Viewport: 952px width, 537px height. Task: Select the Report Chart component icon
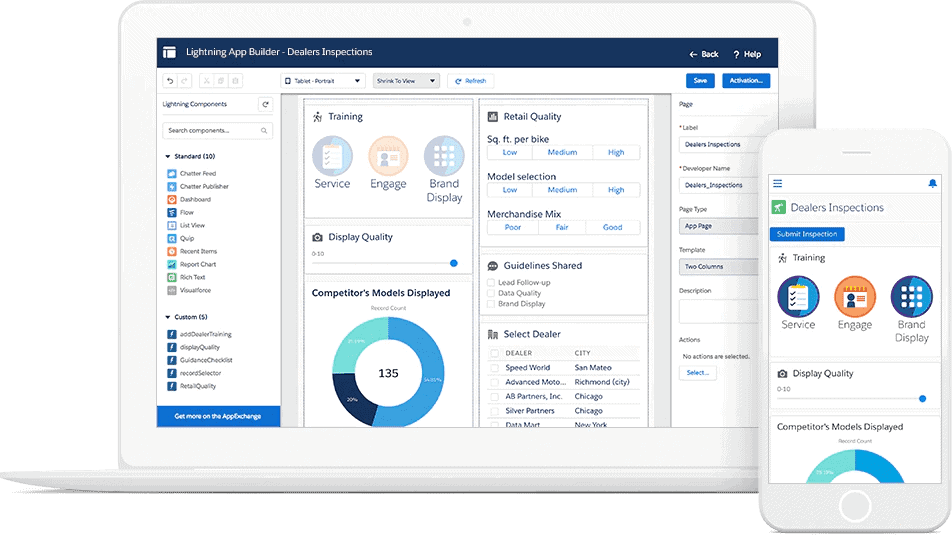point(172,264)
